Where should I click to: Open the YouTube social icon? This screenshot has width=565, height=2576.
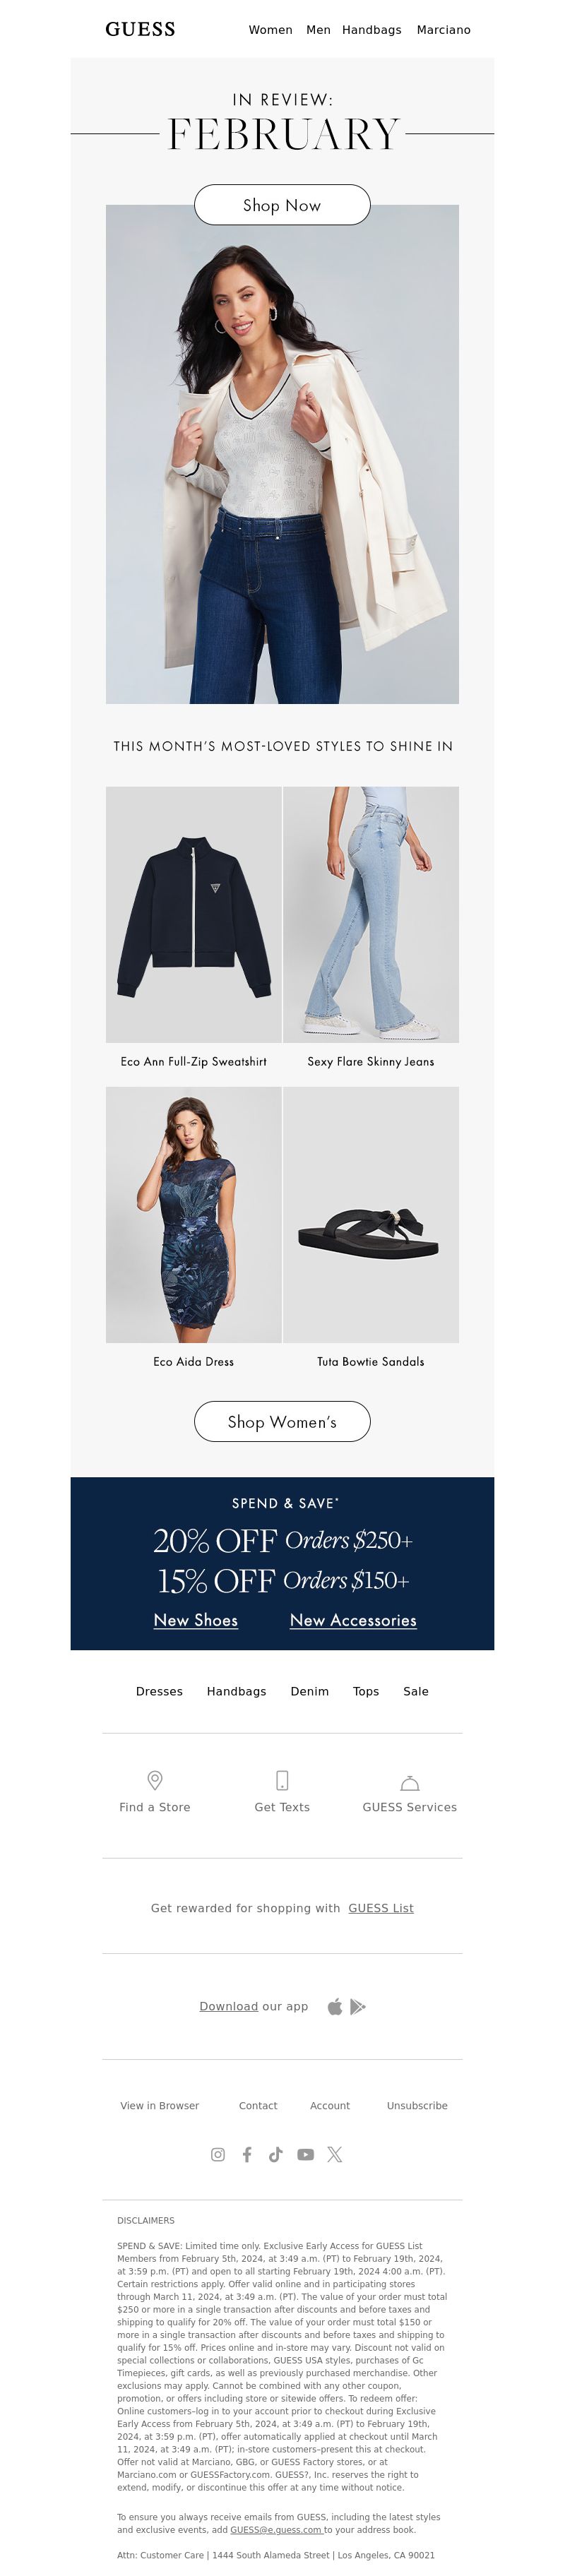(306, 2154)
